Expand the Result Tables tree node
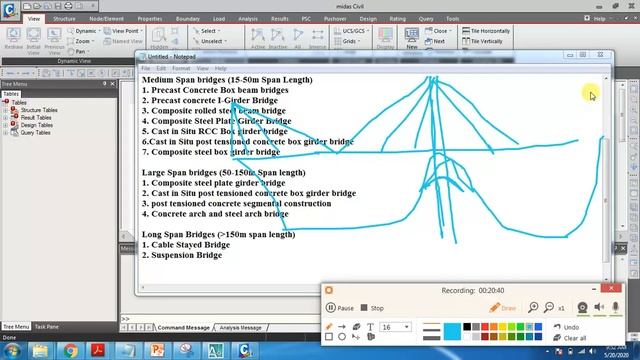 [x=5, y=118]
